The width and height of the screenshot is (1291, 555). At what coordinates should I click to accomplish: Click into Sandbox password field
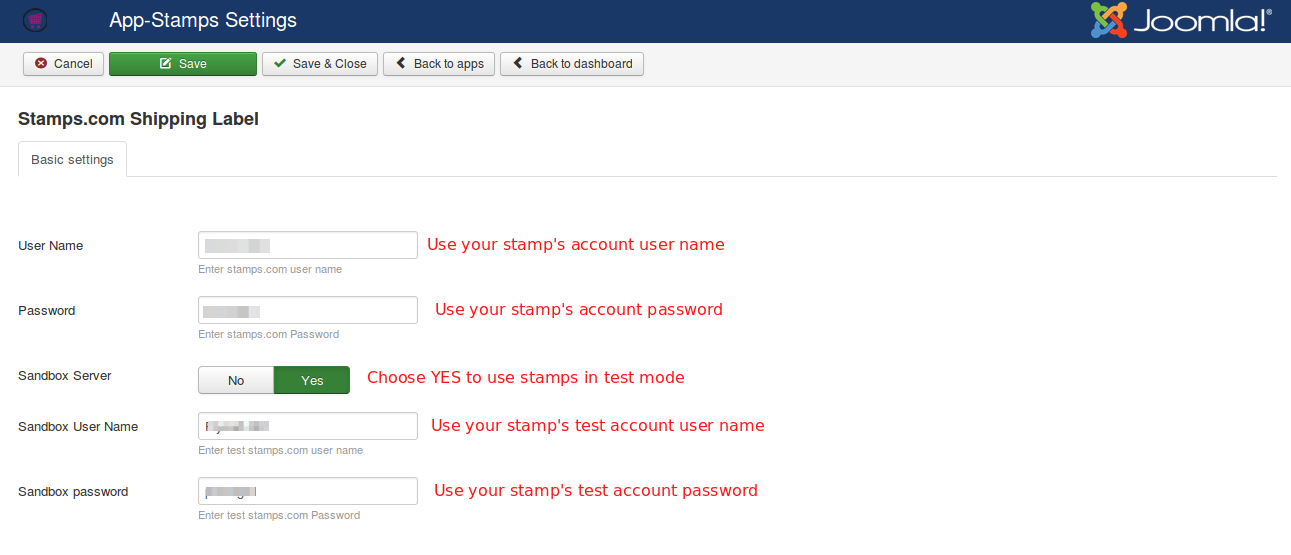[x=308, y=491]
